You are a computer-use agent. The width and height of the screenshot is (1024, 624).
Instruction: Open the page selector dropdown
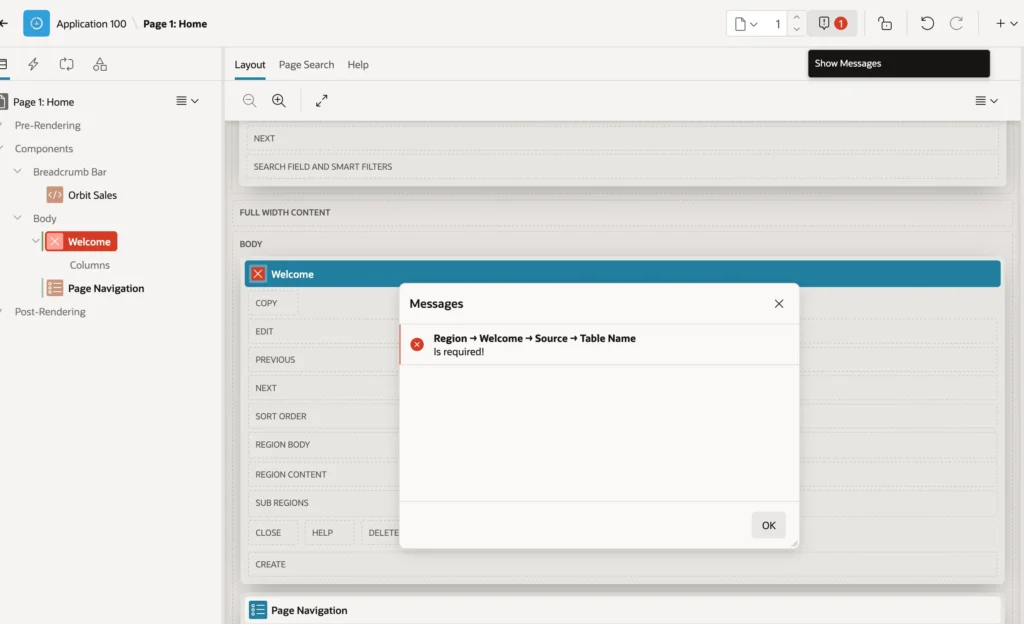click(x=746, y=24)
